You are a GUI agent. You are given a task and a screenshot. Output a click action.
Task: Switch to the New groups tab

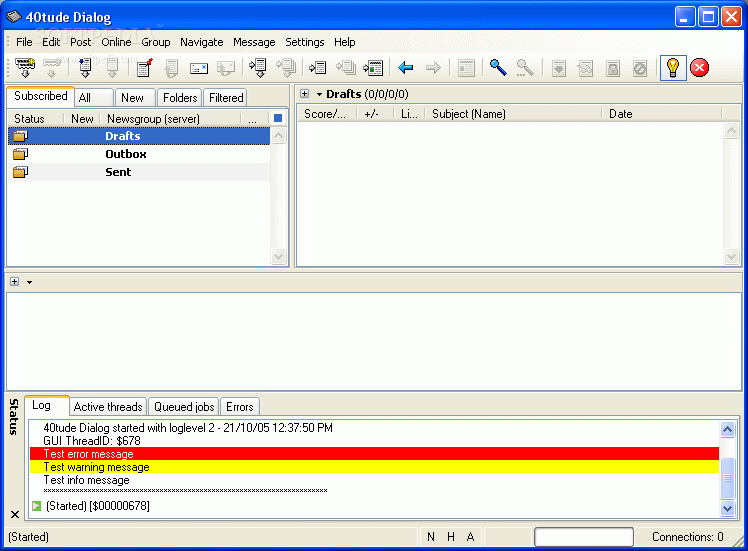point(135,97)
